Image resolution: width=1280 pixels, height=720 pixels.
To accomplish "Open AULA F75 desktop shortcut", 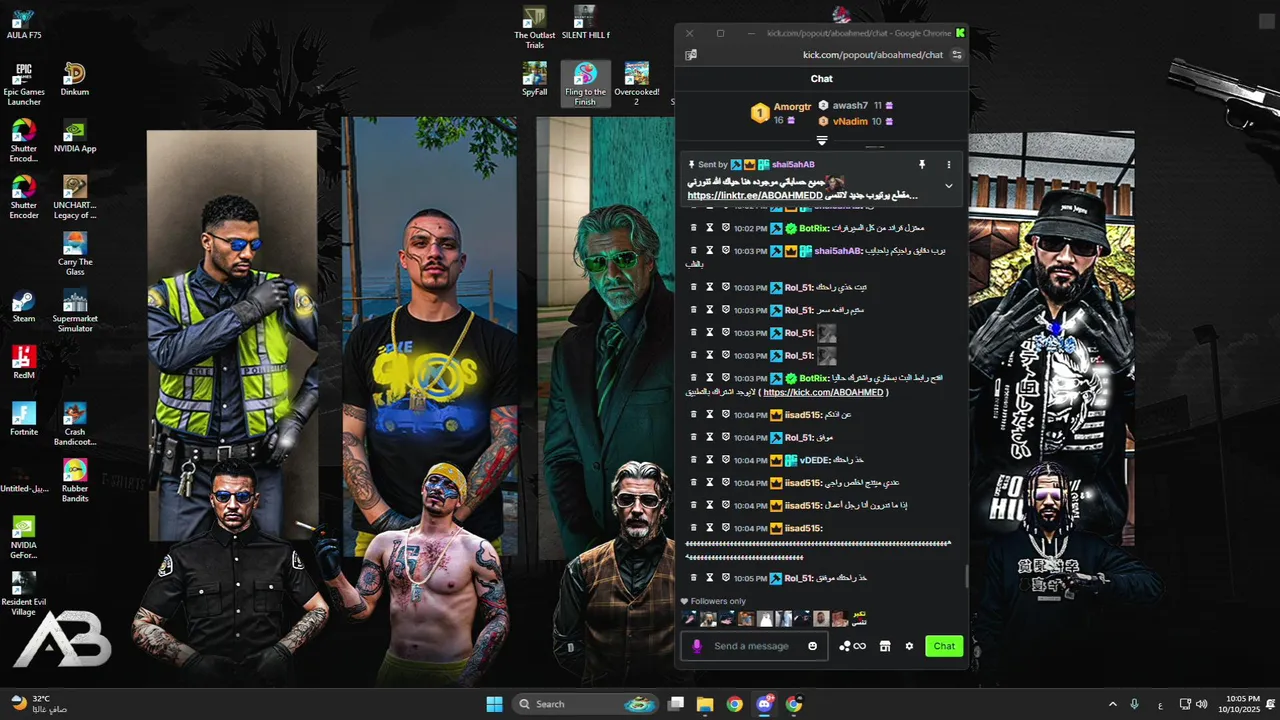I will tap(23, 24).
